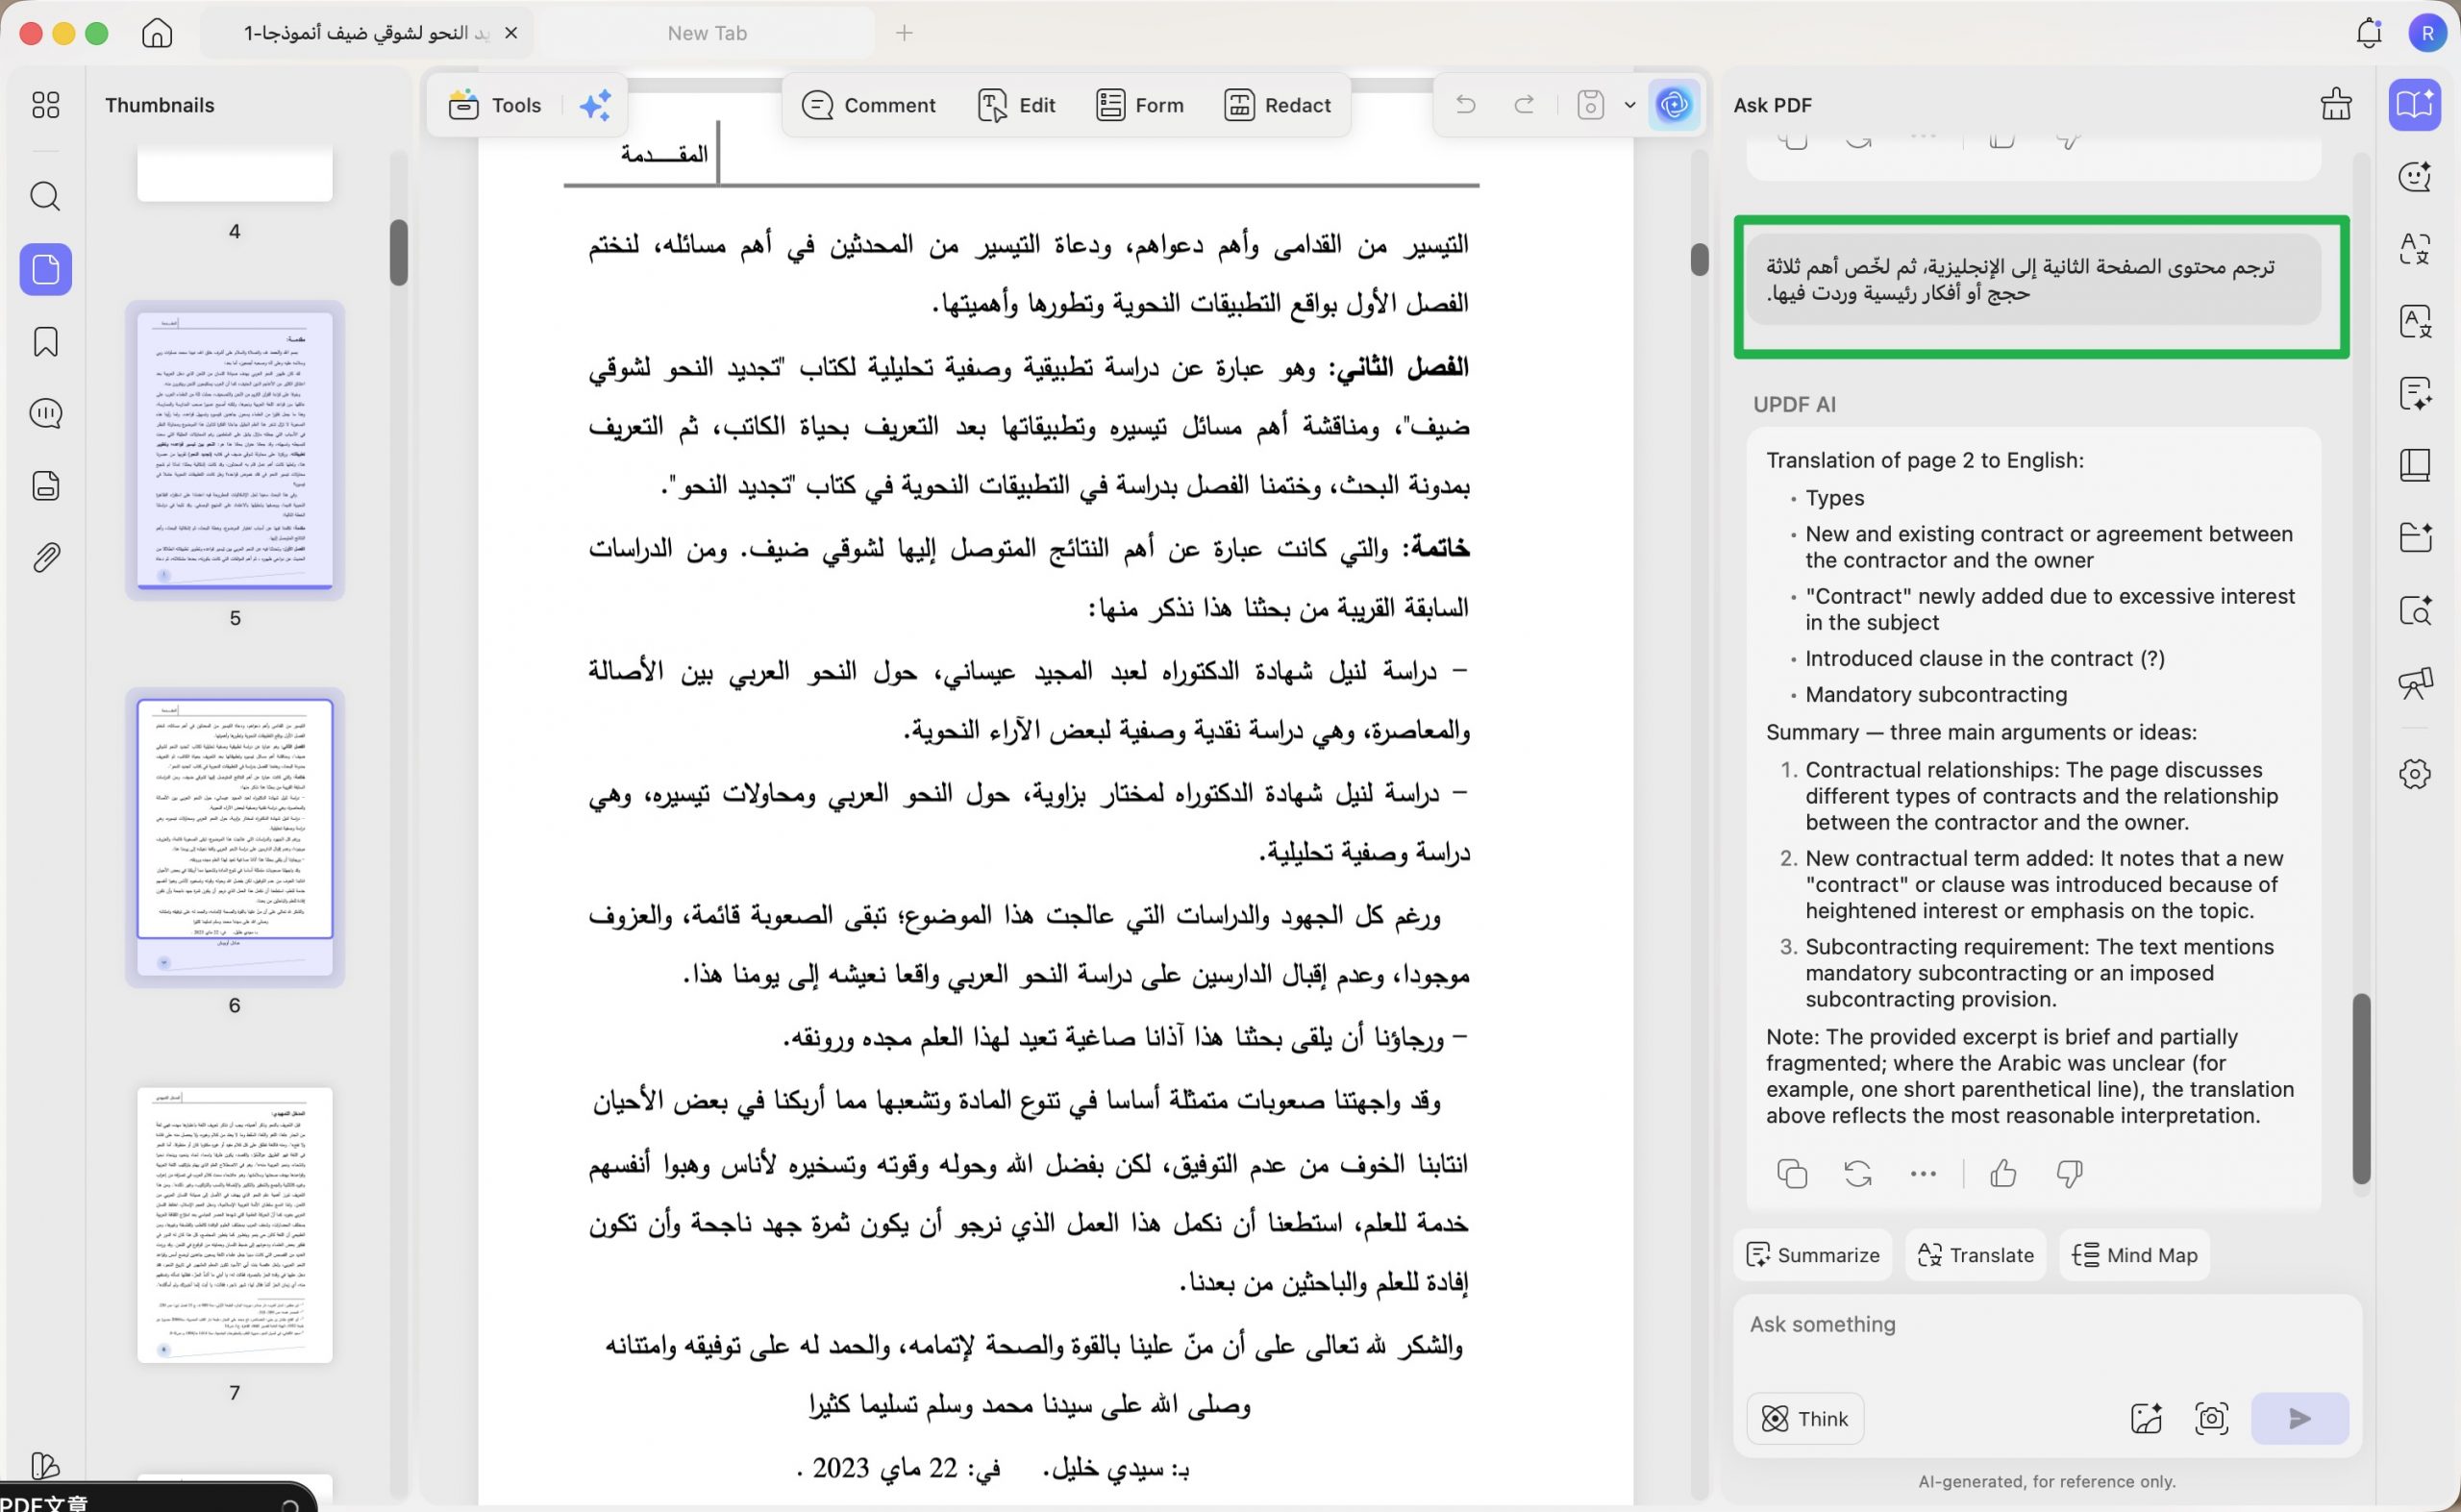Close the Arabic document tab

tap(511, 33)
